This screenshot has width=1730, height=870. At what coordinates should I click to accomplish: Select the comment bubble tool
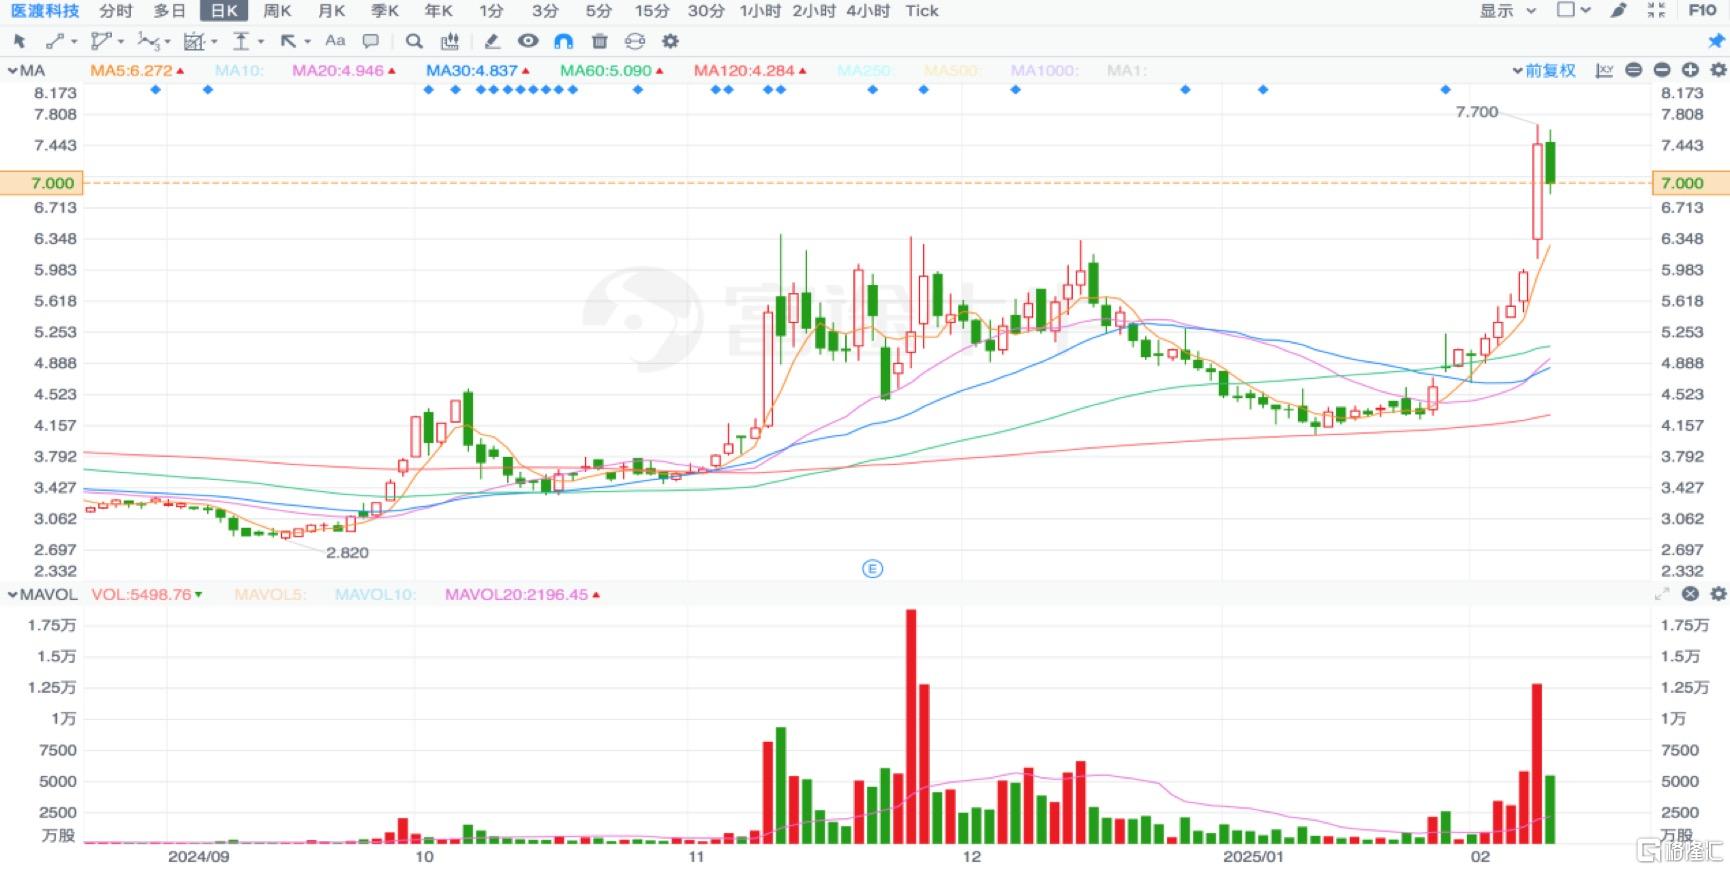click(x=371, y=41)
